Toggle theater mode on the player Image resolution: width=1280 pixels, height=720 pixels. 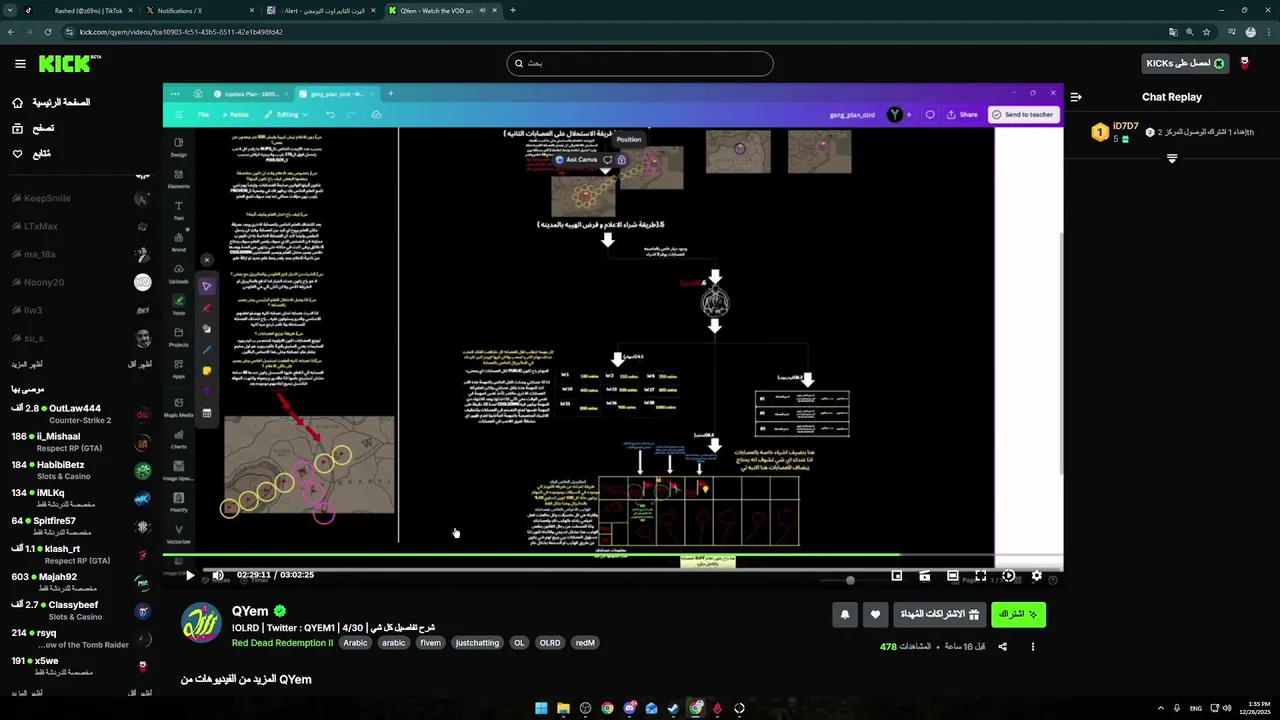952,576
